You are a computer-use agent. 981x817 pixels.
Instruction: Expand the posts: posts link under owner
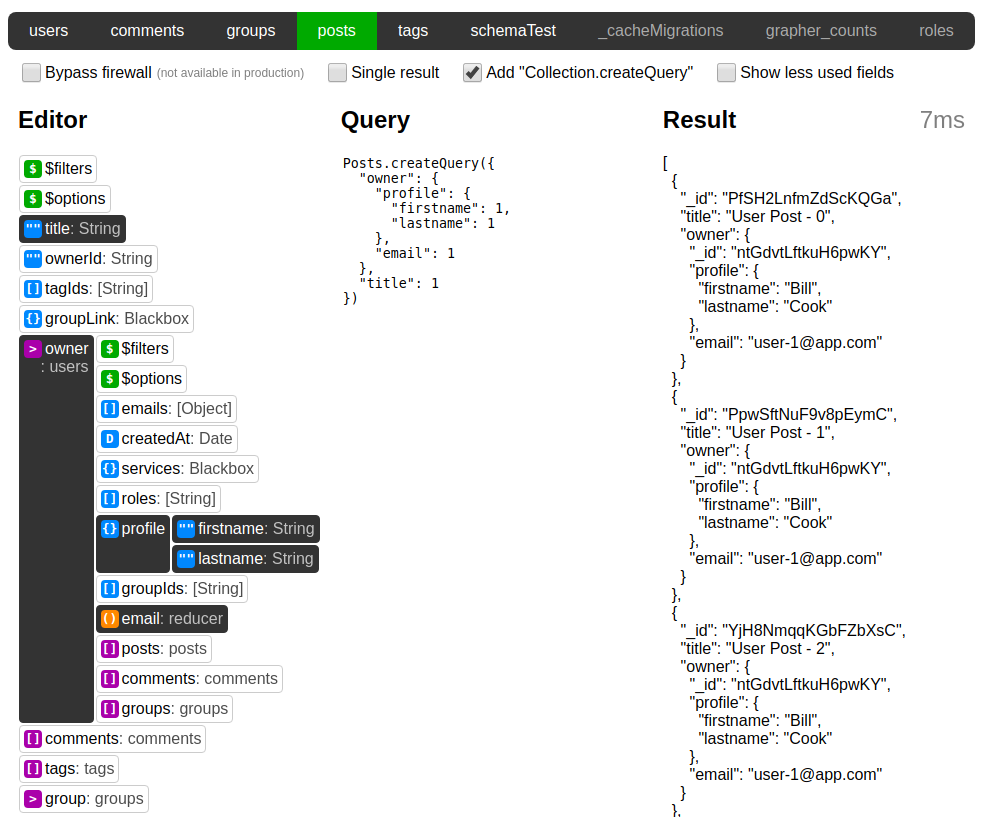[154, 649]
